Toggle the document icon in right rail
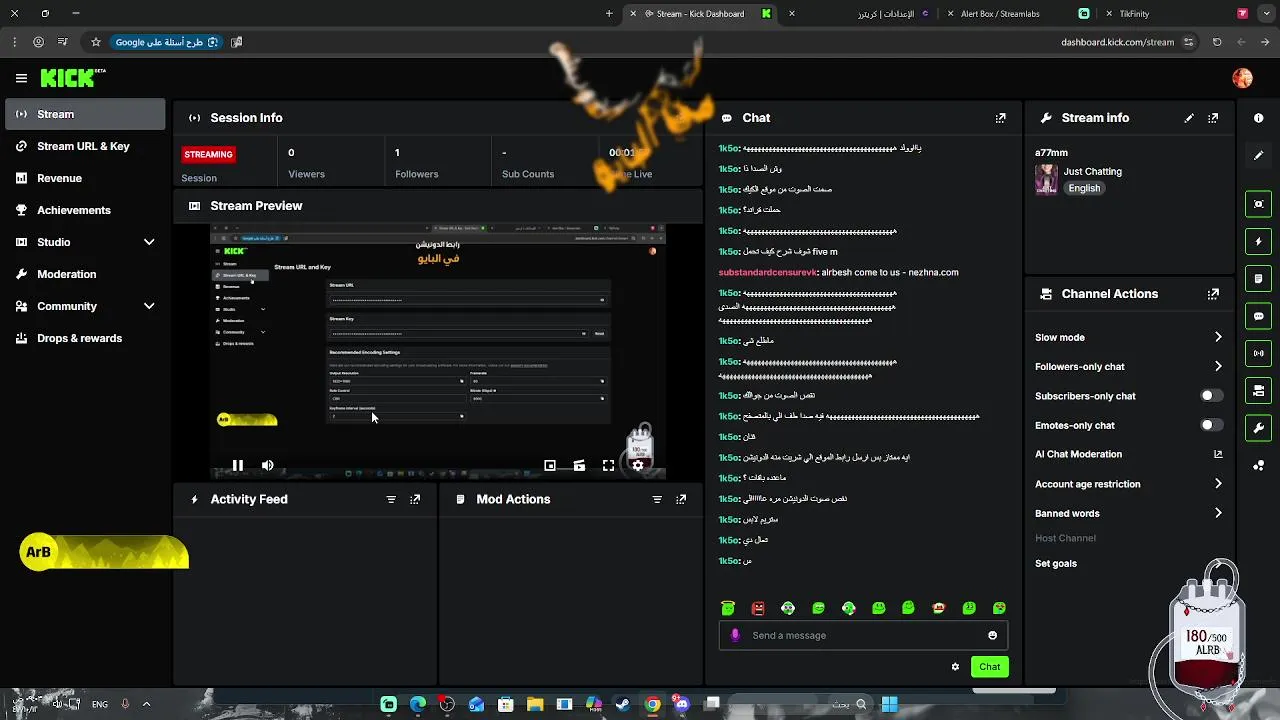This screenshot has height=720, width=1280. pyautogui.click(x=1258, y=278)
